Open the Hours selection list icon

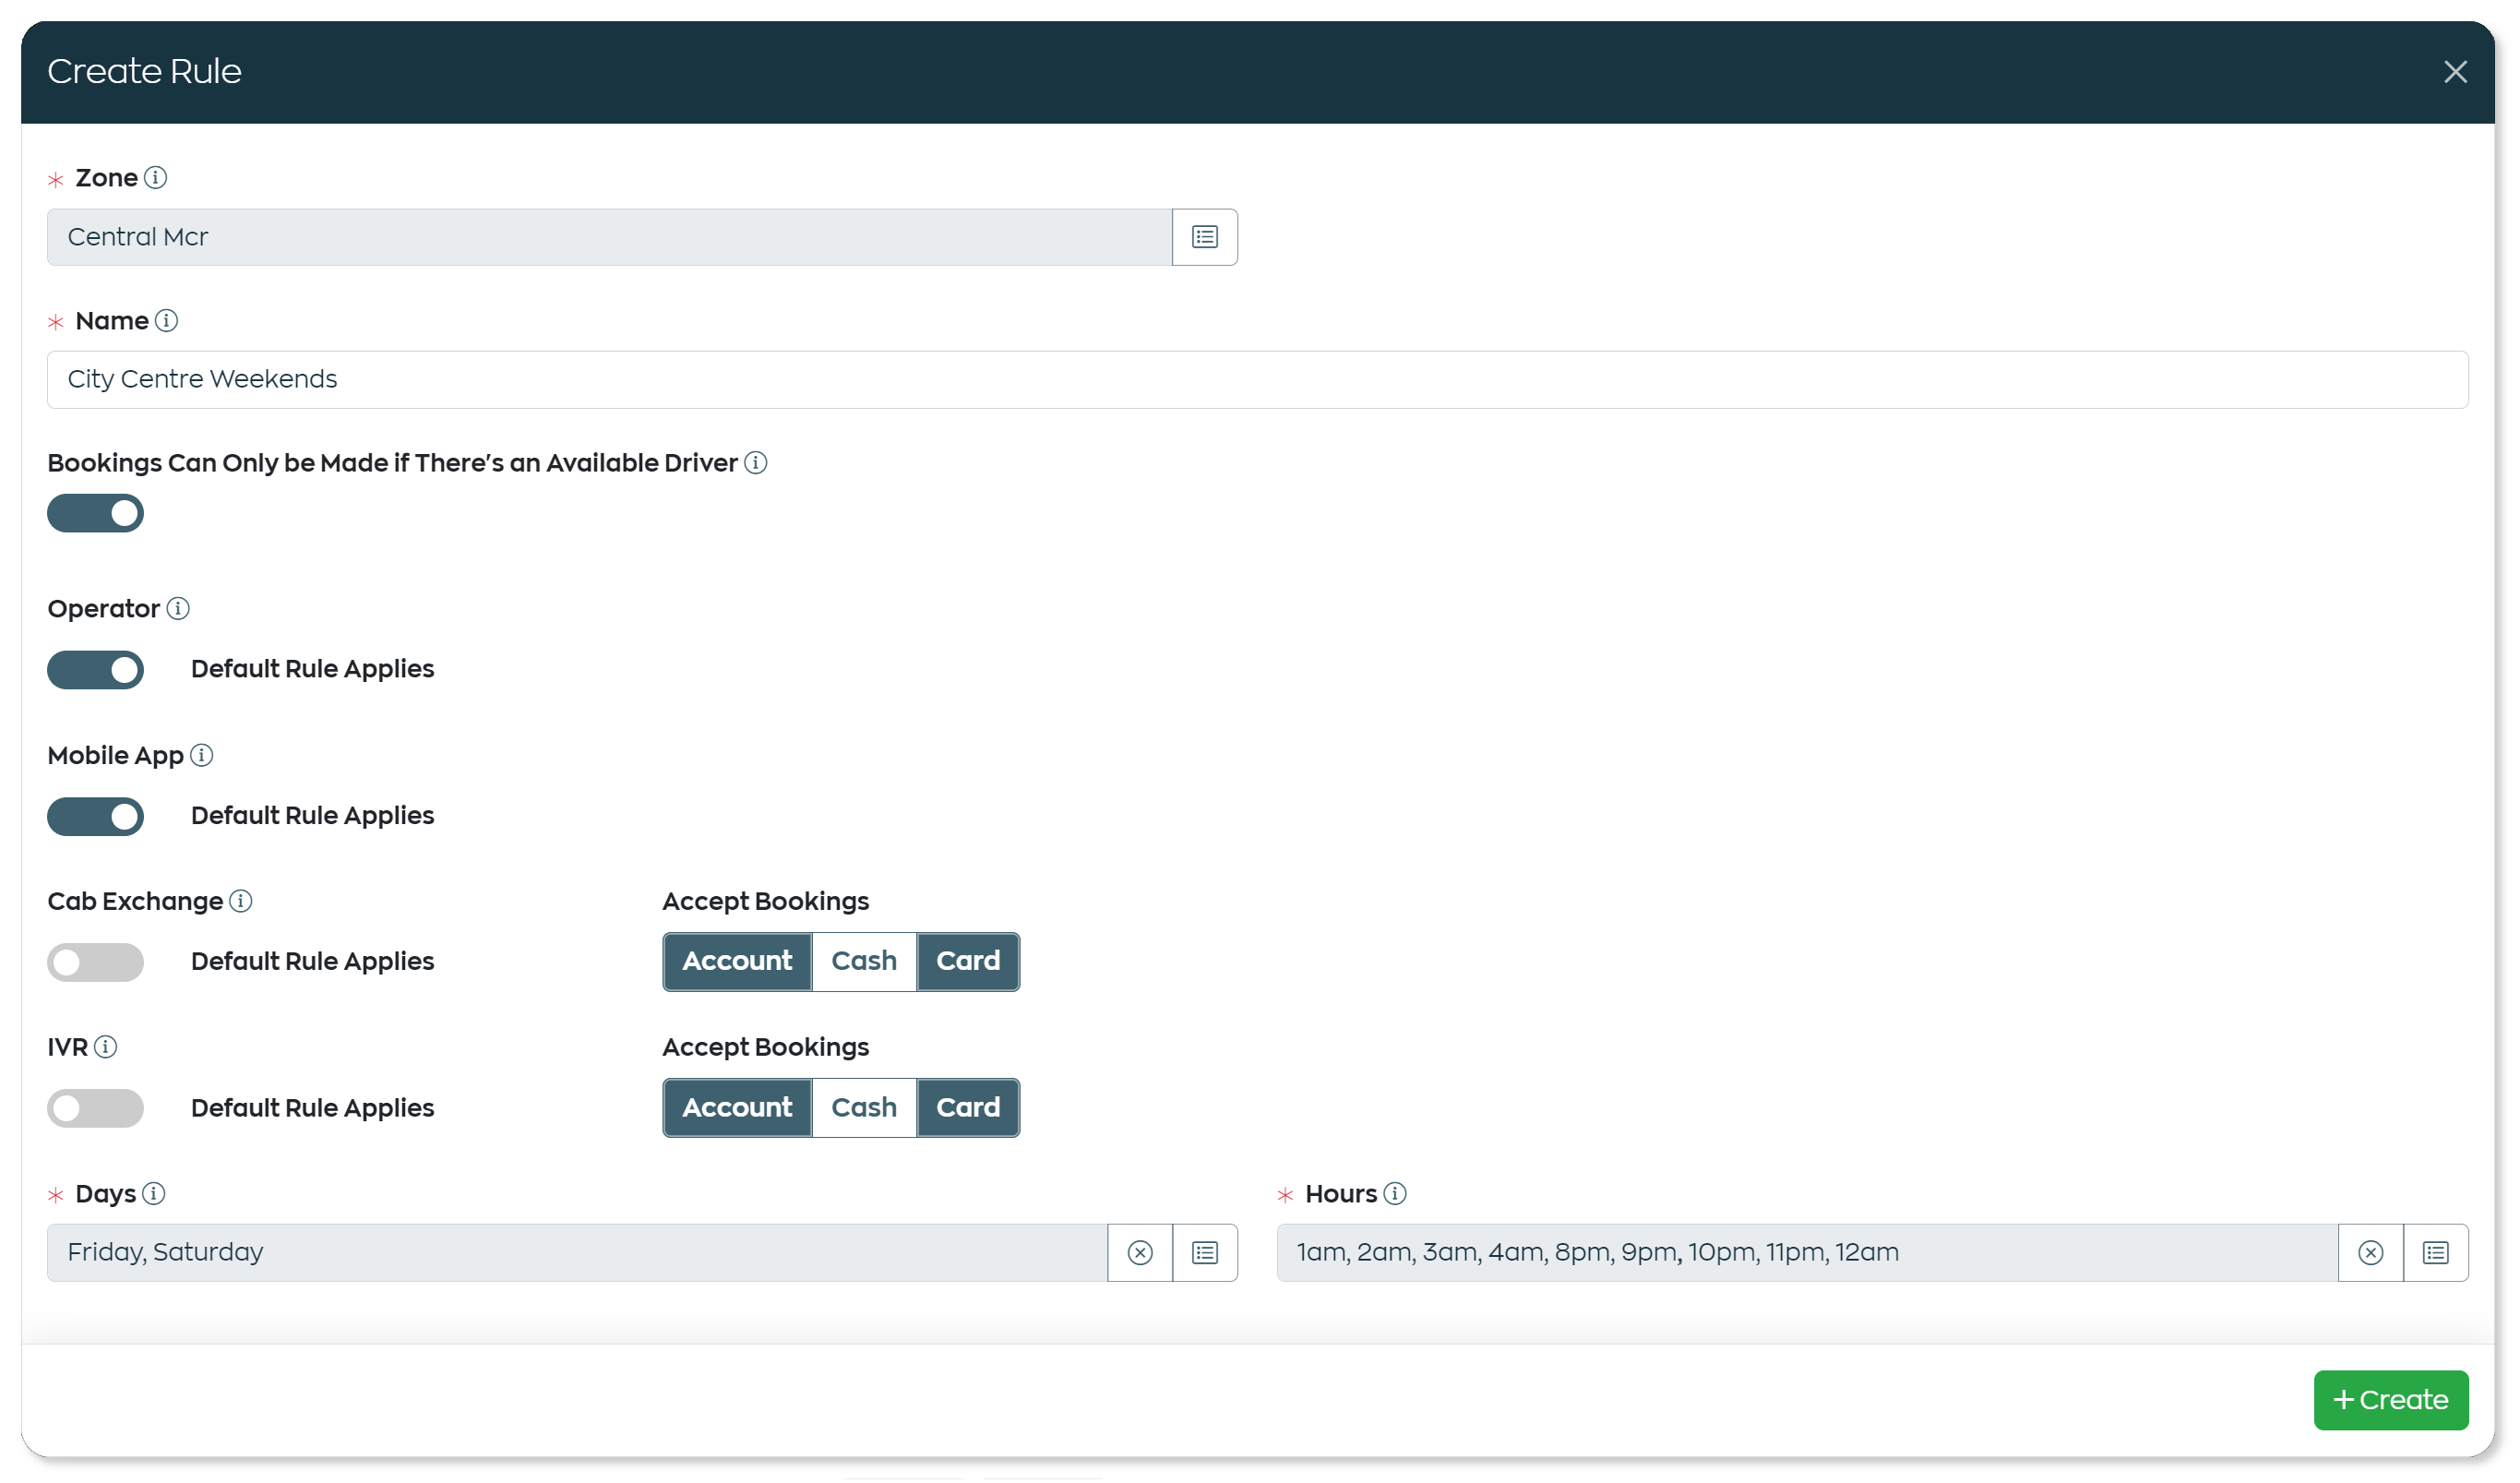click(2437, 1252)
